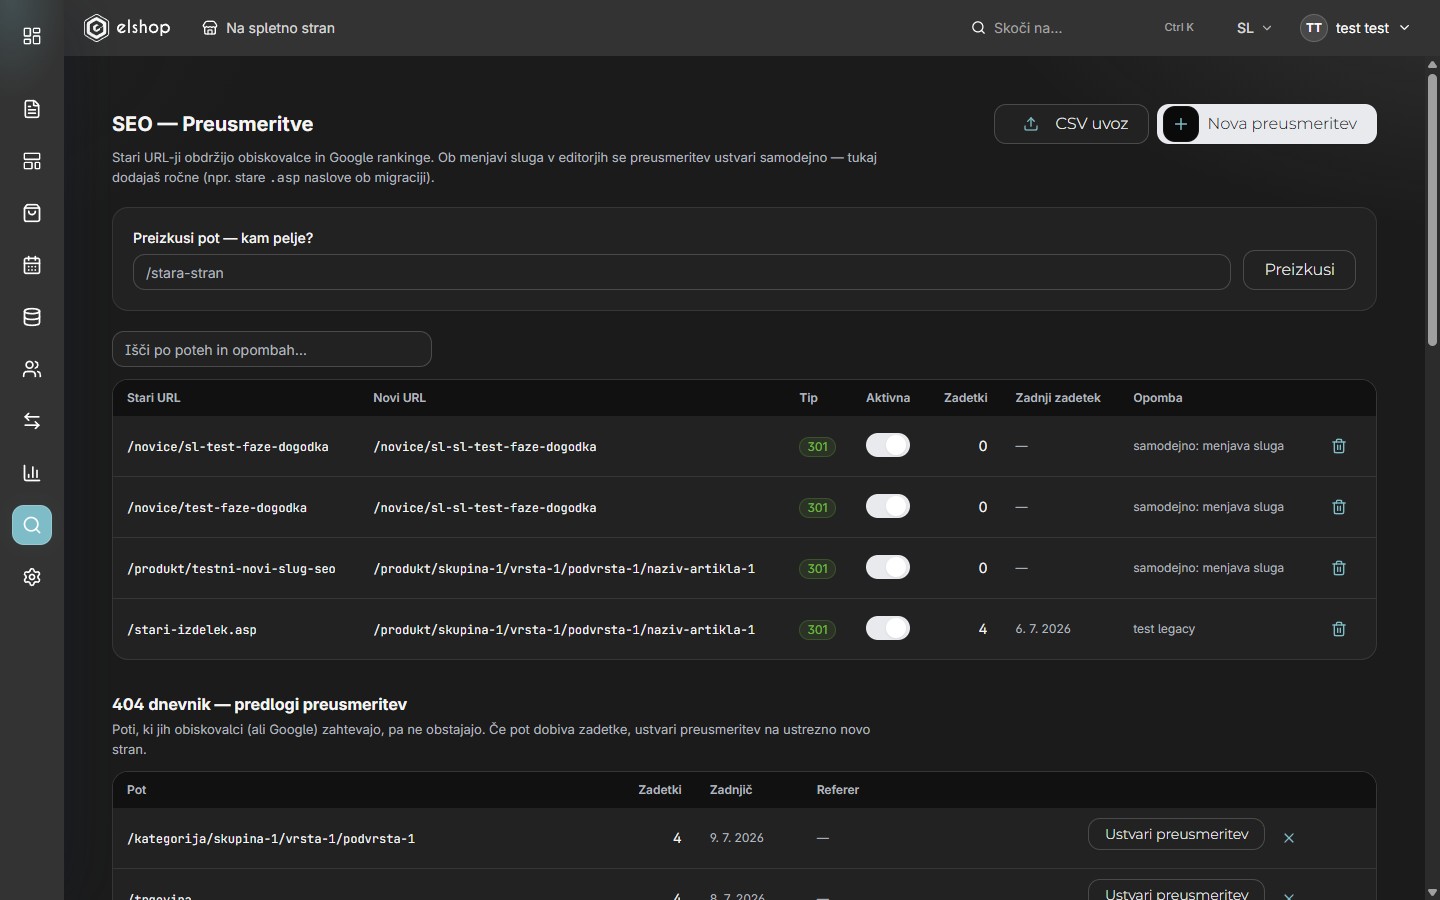Click the Išči po poteh in opombah field
The height and width of the screenshot is (900, 1440).
(272, 349)
